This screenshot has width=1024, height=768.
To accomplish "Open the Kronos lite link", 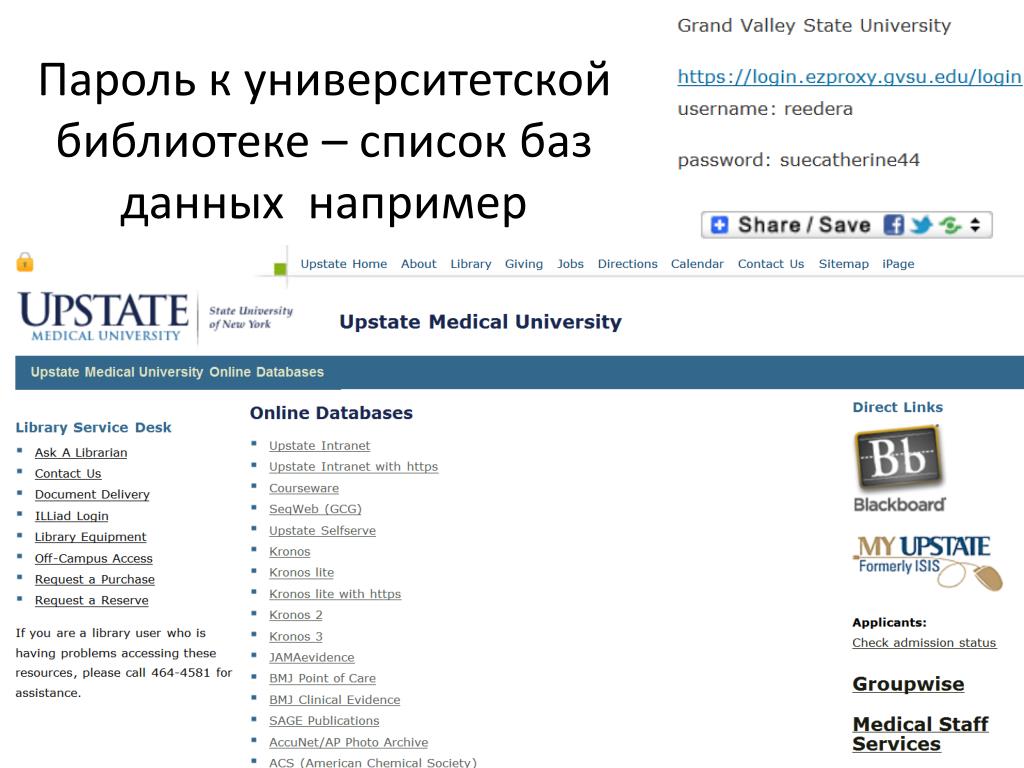I will click(x=301, y=572).
